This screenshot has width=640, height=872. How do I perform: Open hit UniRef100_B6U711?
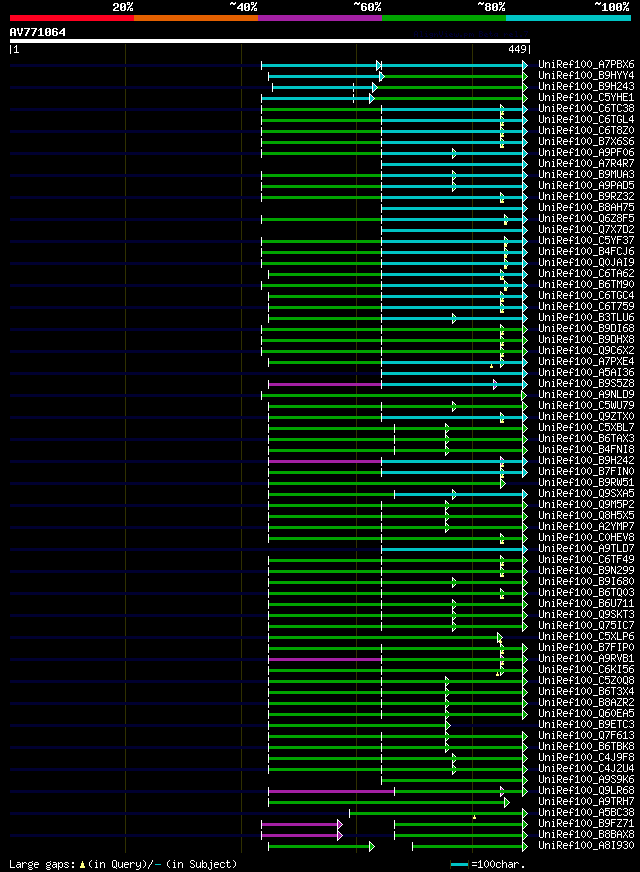586,605
